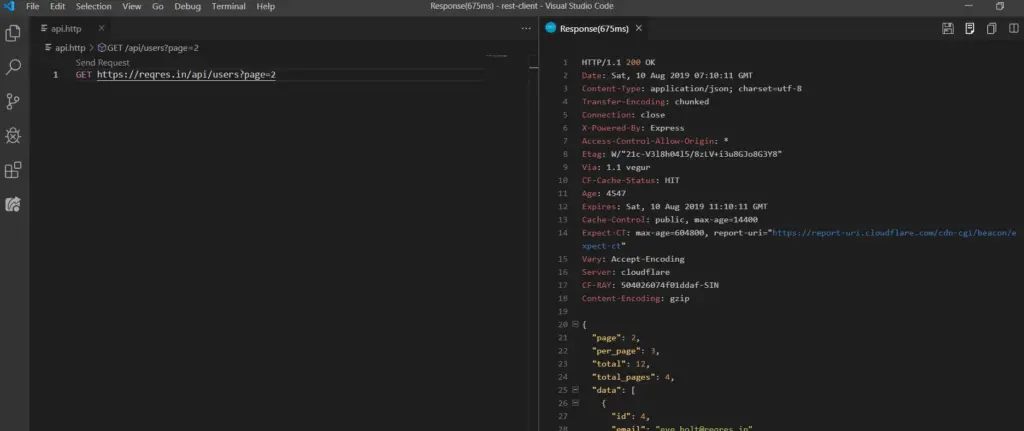Open the Debug view in activity bar
Image resolution: width=1024 pixels, height=431 pixels.
pos(14,135)
